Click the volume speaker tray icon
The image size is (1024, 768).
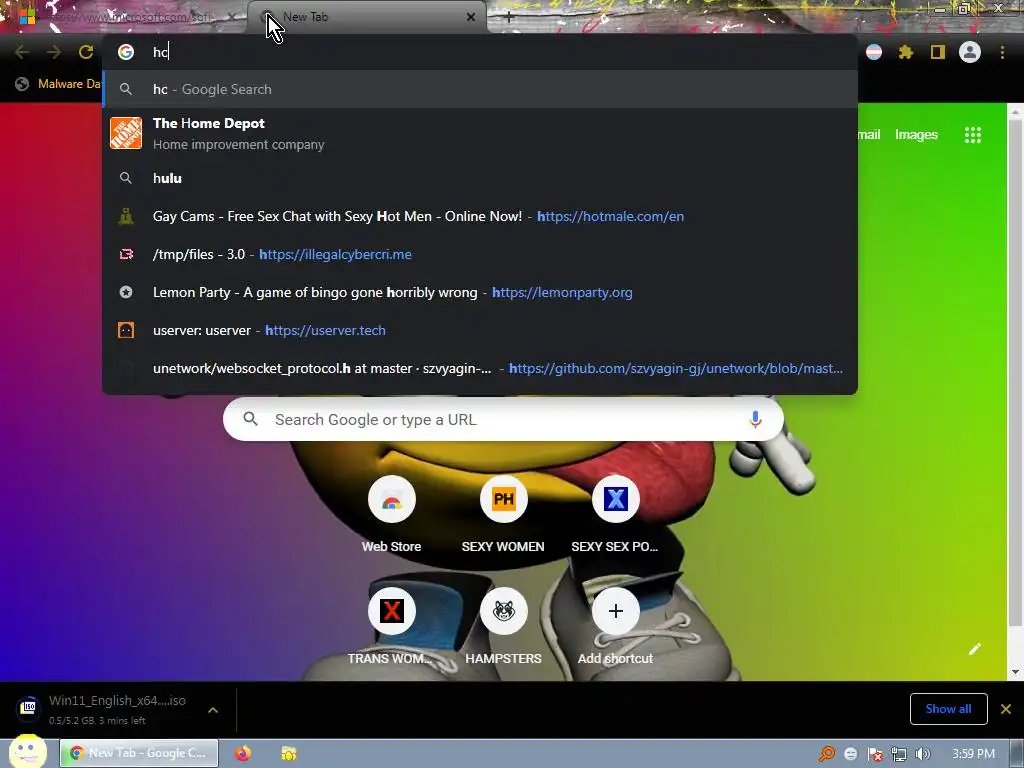pos(923,754)
